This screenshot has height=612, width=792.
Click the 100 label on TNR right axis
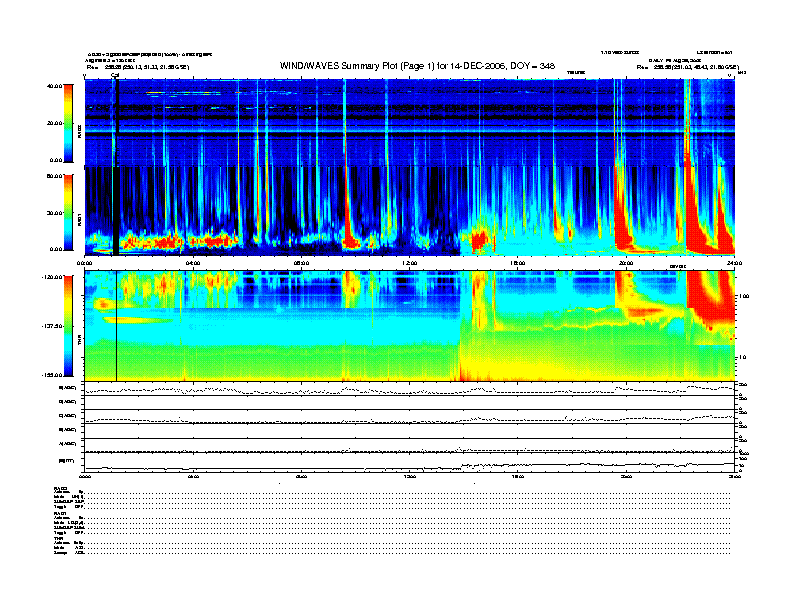click(x=744, y=296)
